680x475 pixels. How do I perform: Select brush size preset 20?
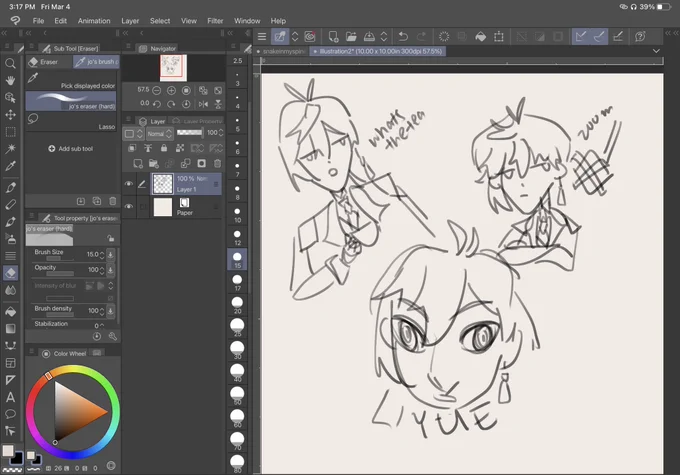click(x=237, y=305)
